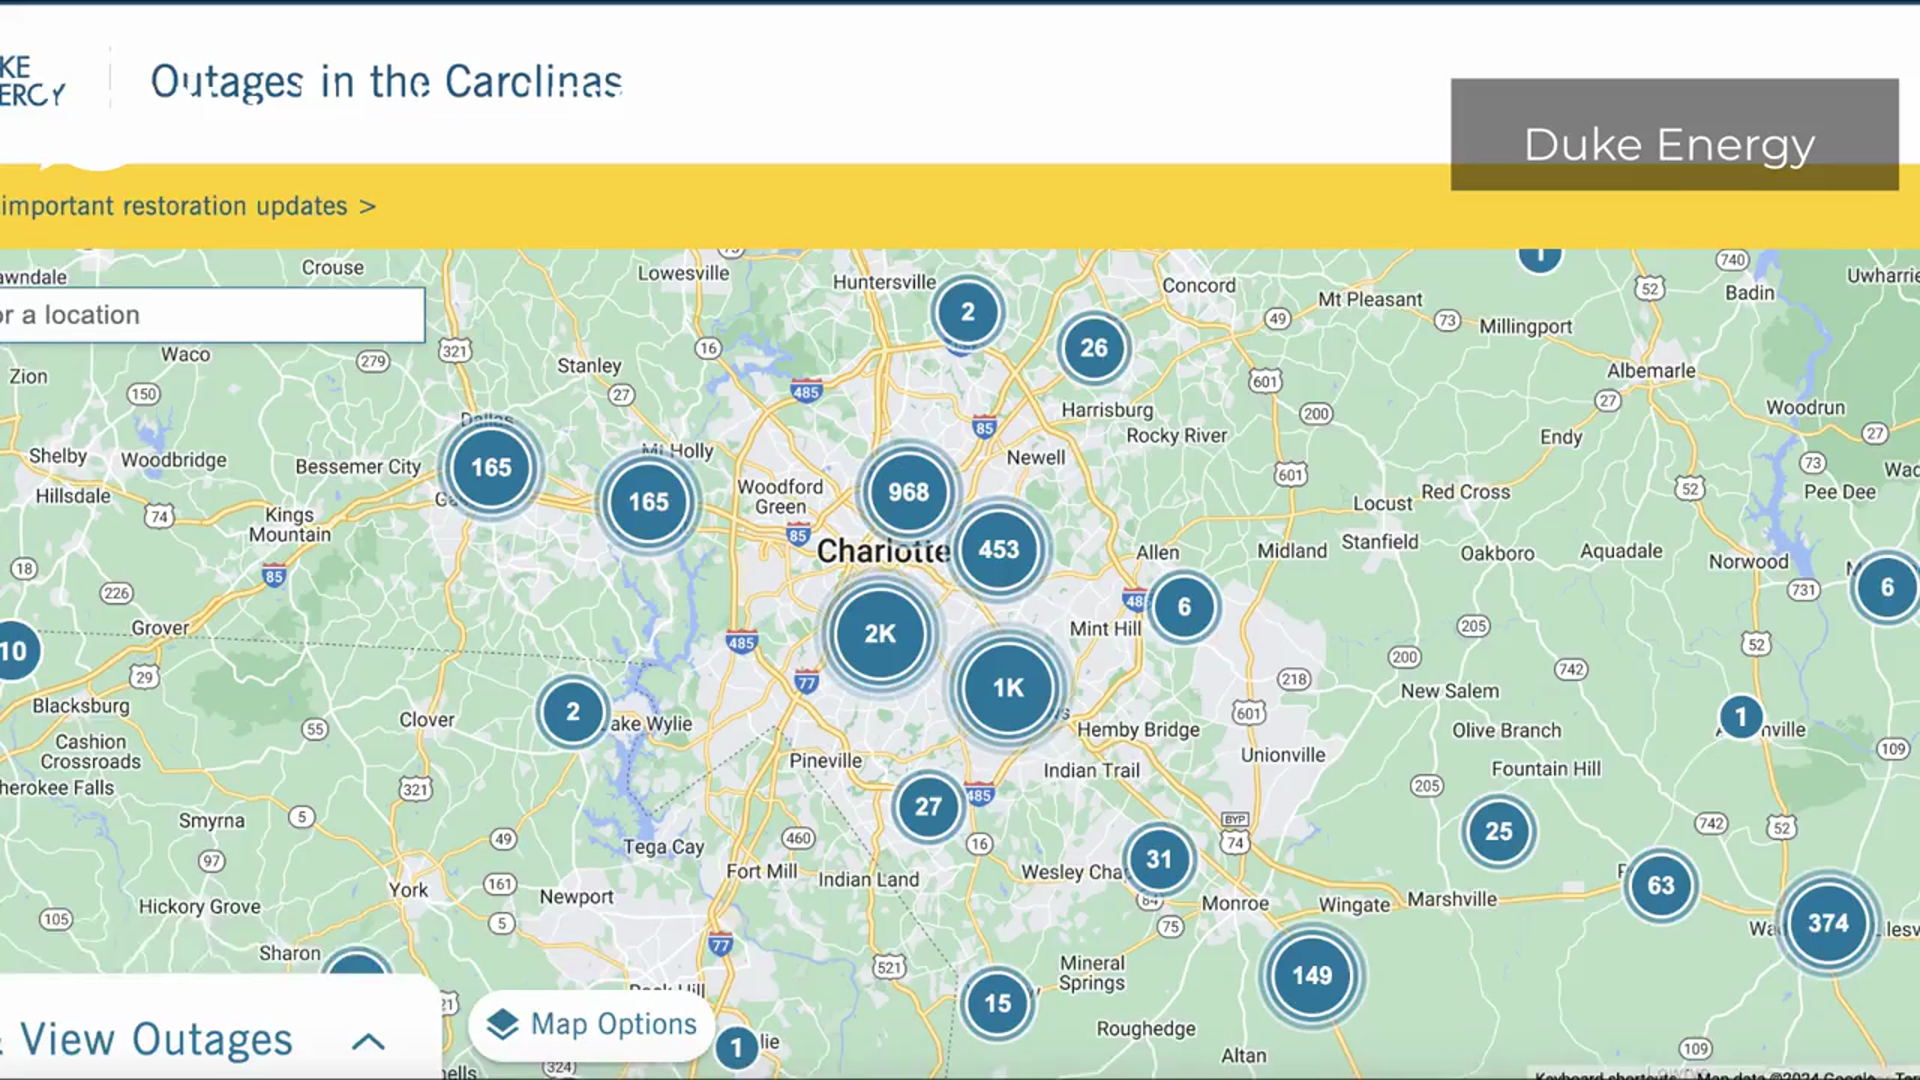Click the location search input field
Image resolution: width=1920 pixels, height=1080 pixels.
click(212, 315)
